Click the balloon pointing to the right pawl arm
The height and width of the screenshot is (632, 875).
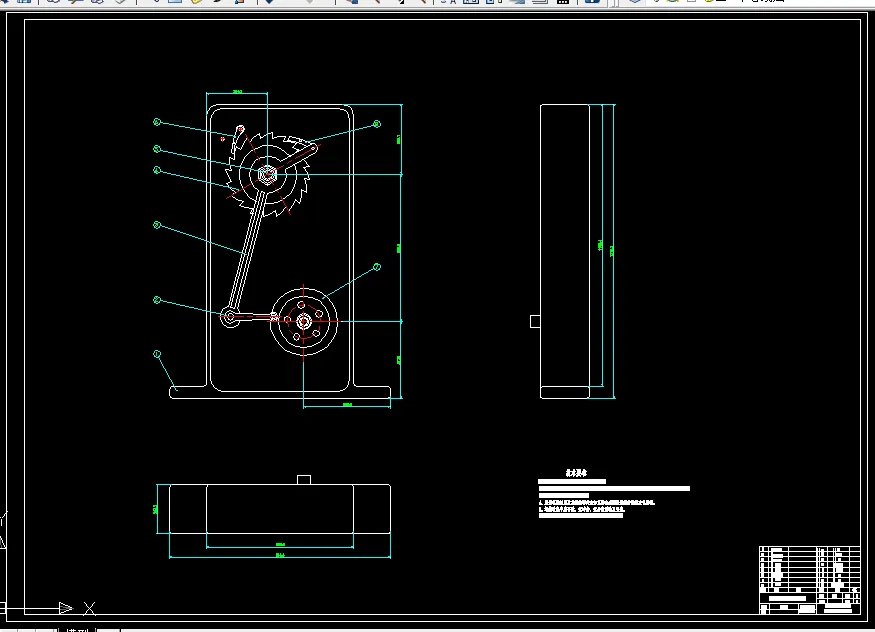click(x=377, y=124)
